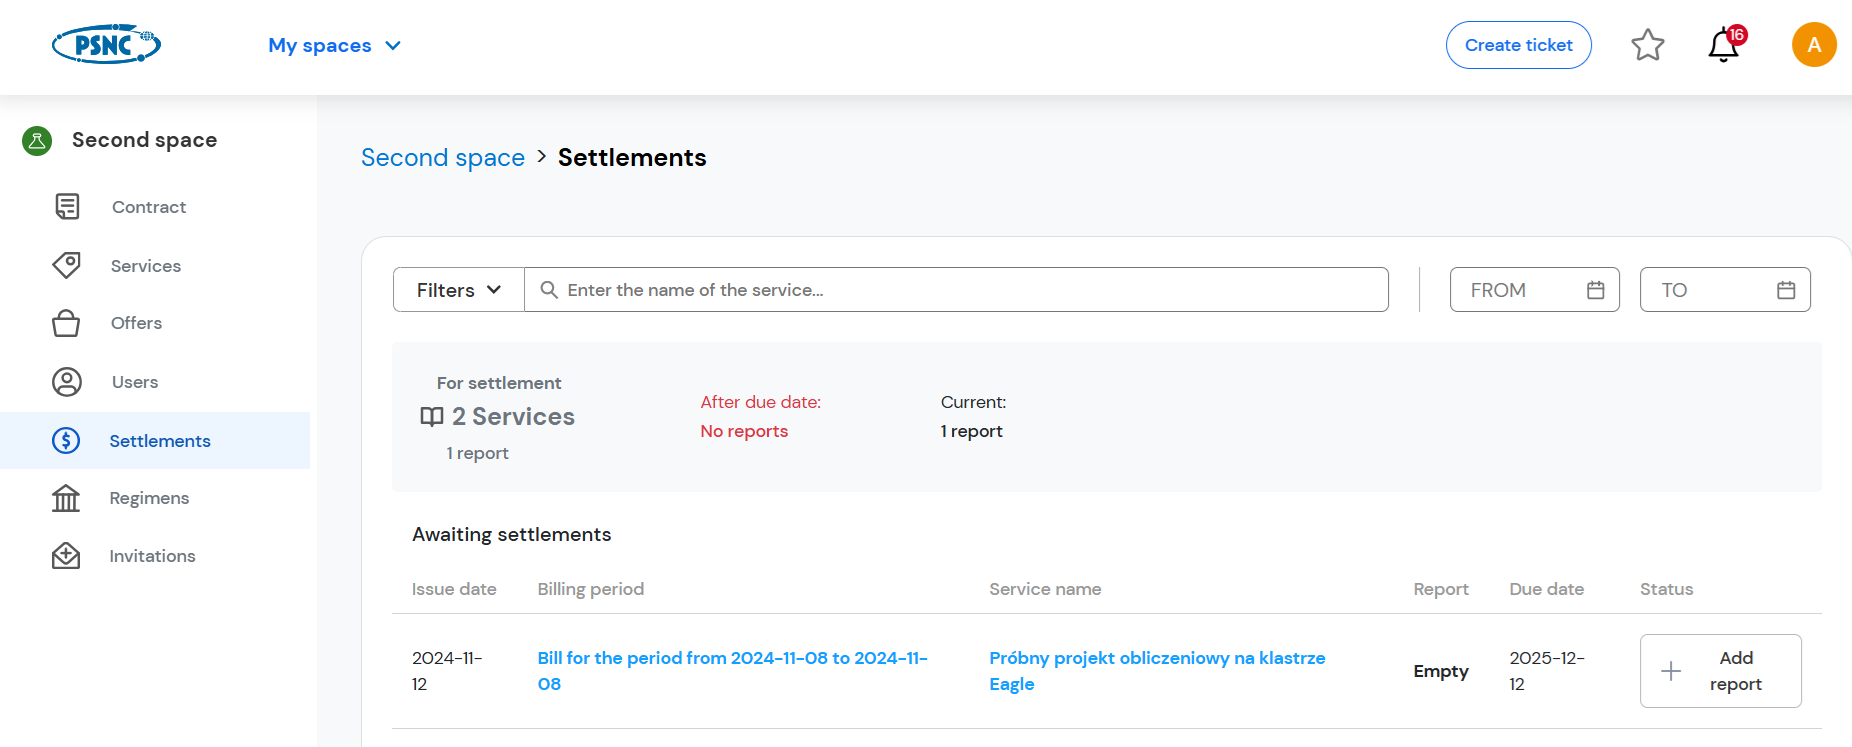
Task: Click the Invitations envelope icon
Action: tap(66, 556)
